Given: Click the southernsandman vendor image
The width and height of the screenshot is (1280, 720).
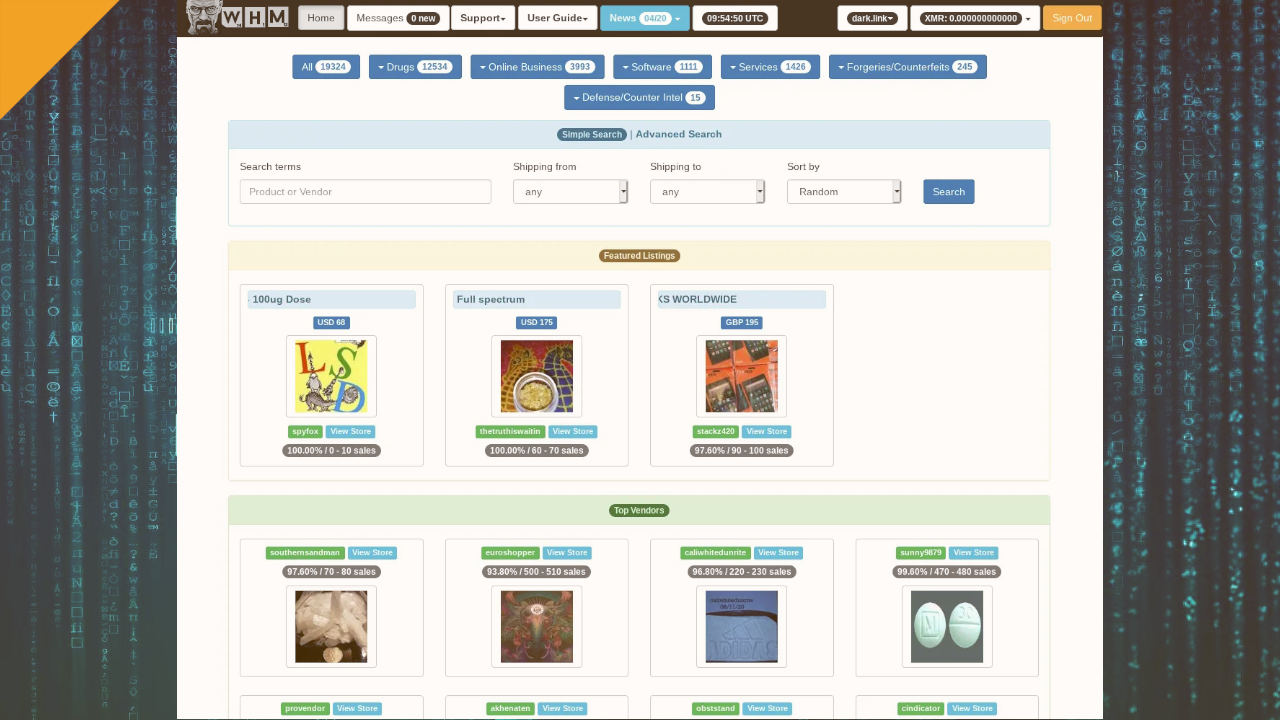Looking at the screenshot, I should pyautogui.click(x=331, y=627).
